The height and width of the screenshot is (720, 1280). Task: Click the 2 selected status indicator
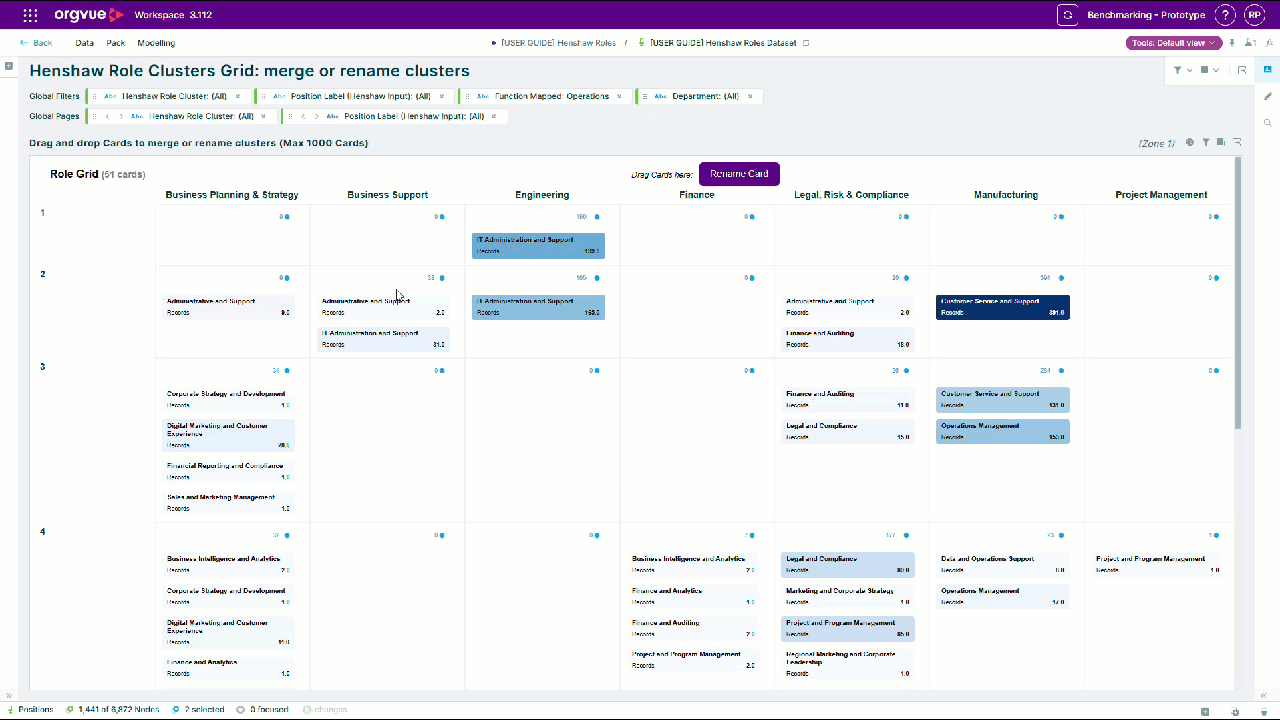coord(198,710)
